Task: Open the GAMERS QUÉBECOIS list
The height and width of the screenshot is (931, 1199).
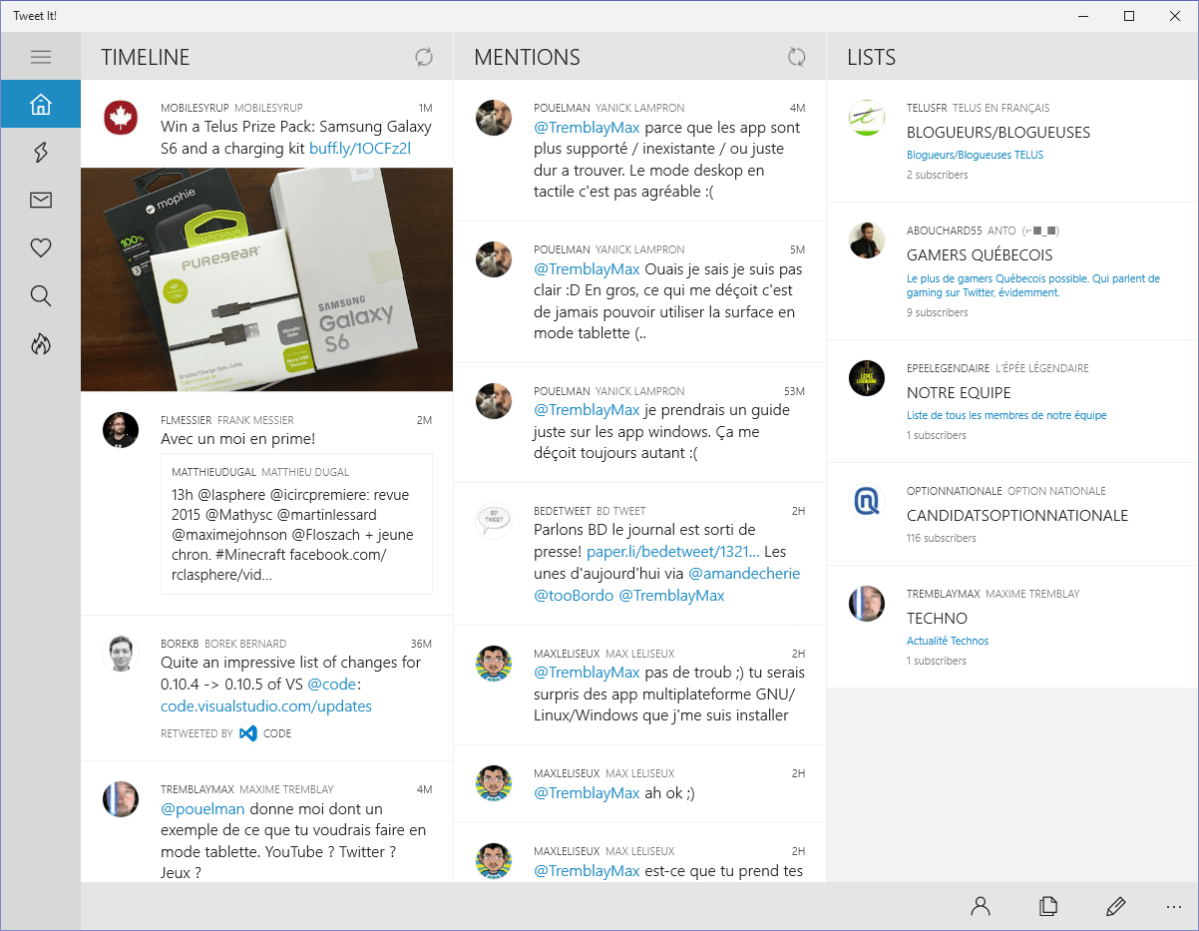Action: (979, 255)
